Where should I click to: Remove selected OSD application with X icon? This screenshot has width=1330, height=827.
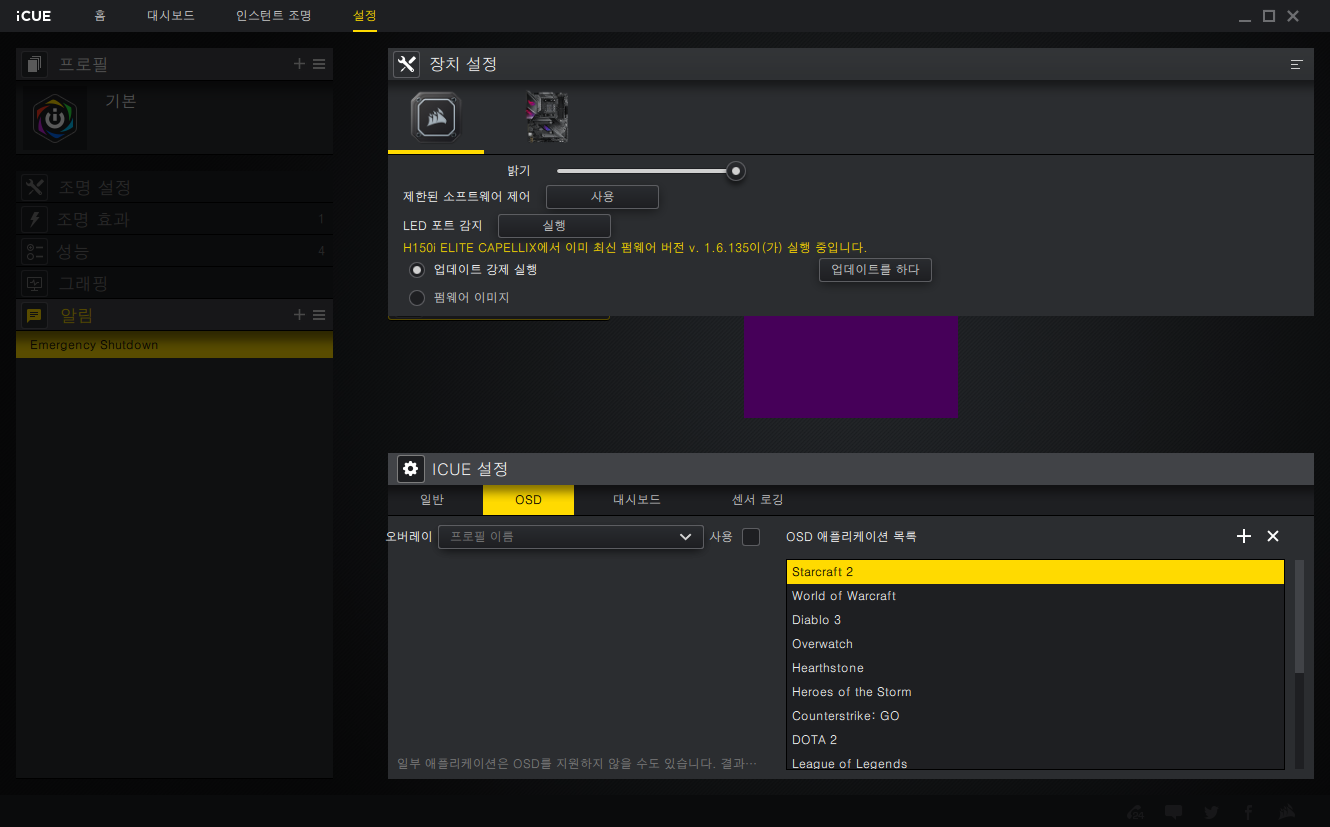[1273, 536]
